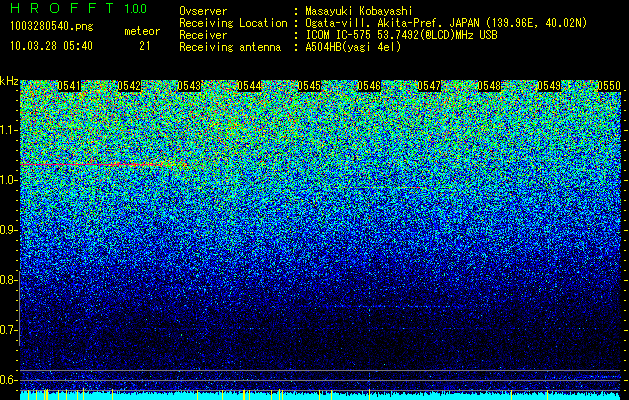Viewport: 629px width, 400px height.
Task: Select the filename 1003280540.png
Action: pos(52,27)
